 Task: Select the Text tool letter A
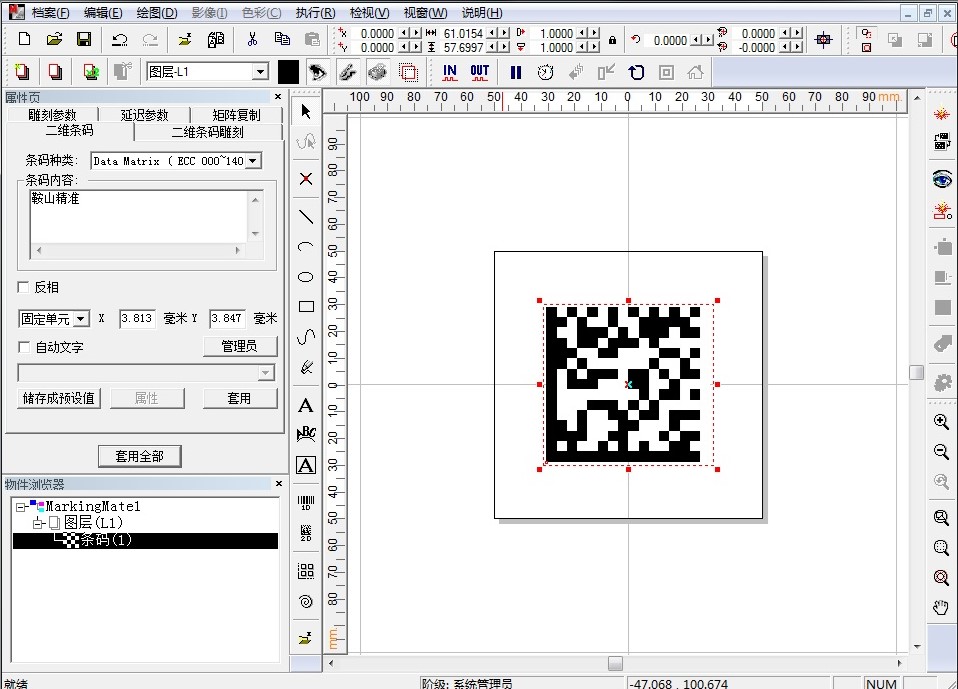(306, 406)
